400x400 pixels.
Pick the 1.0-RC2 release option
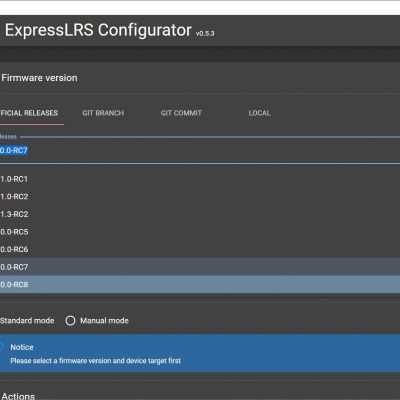click(x=200, y=197)
